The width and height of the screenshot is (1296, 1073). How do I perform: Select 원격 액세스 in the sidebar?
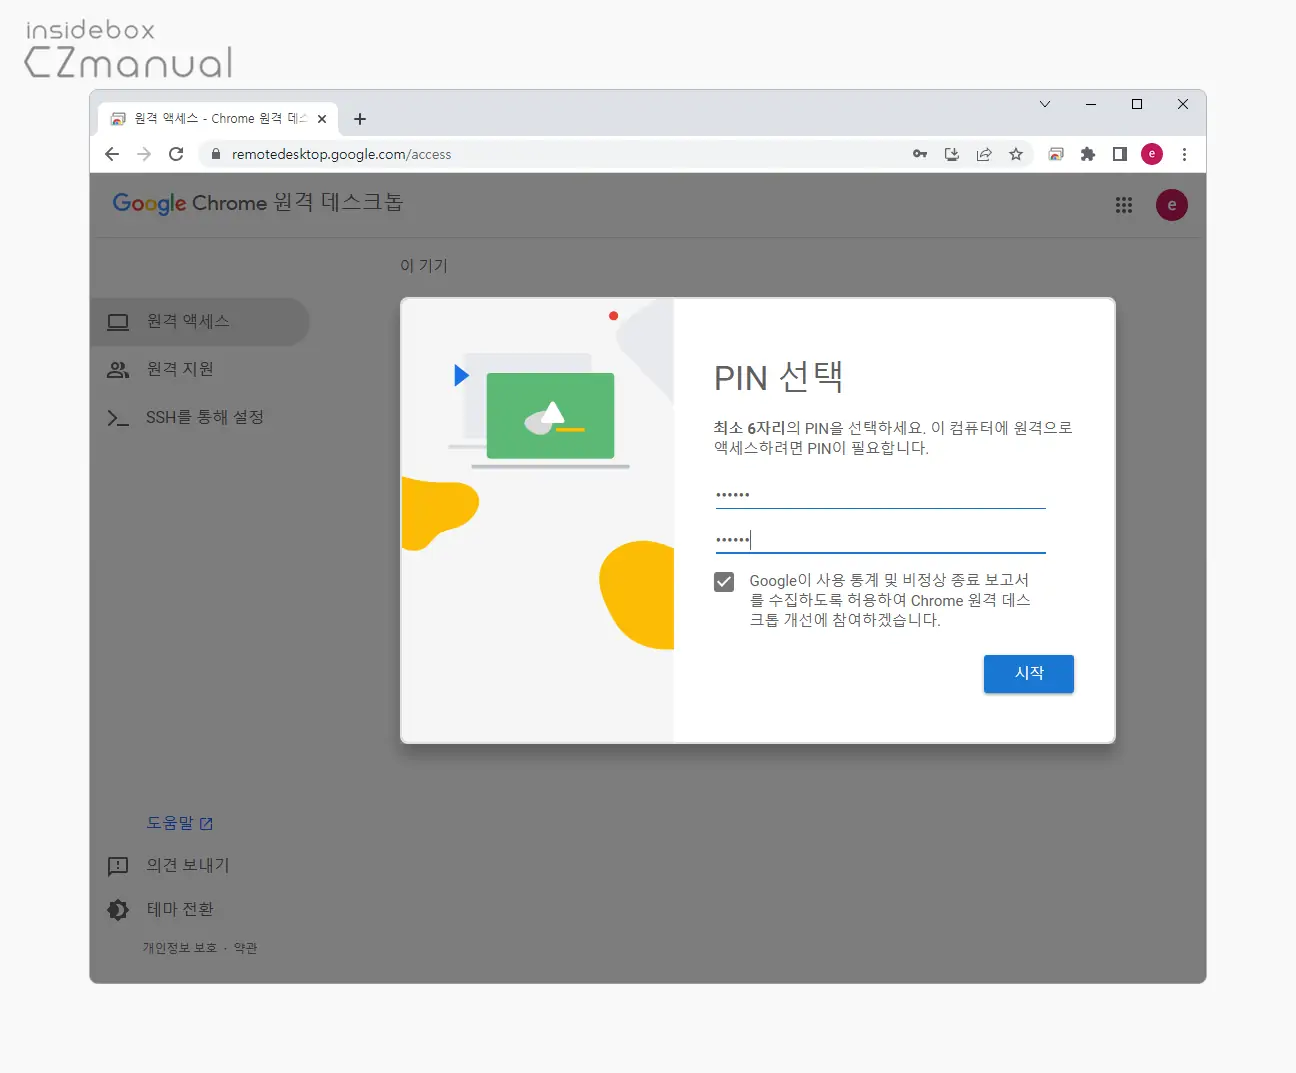pos(200,321)
